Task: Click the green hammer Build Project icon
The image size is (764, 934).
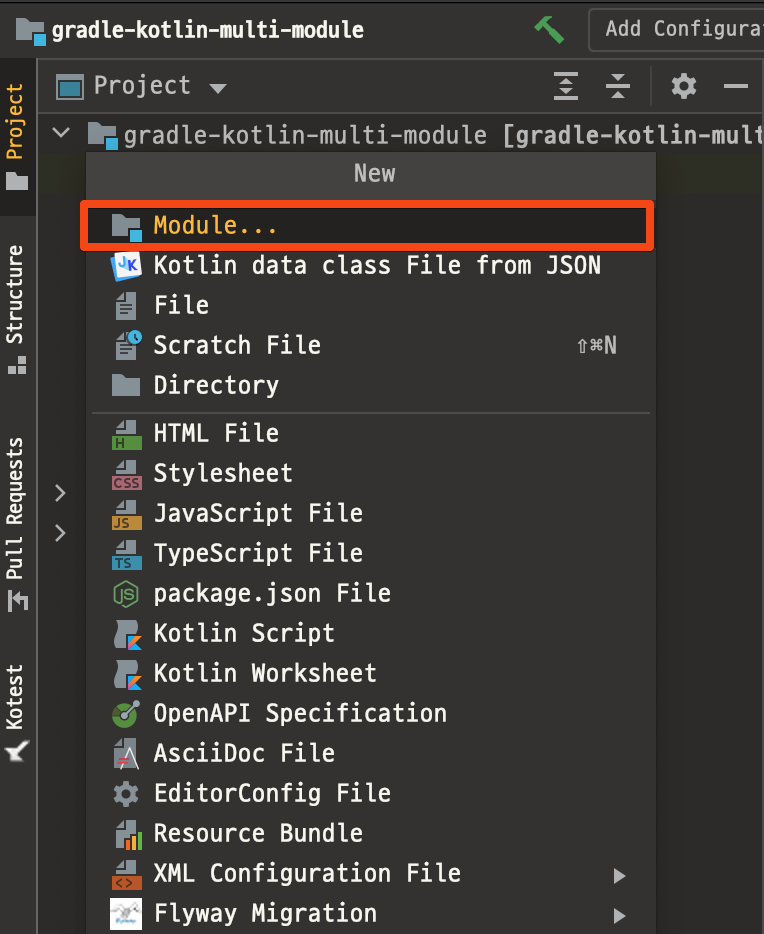Action: [x=549, y=29]
